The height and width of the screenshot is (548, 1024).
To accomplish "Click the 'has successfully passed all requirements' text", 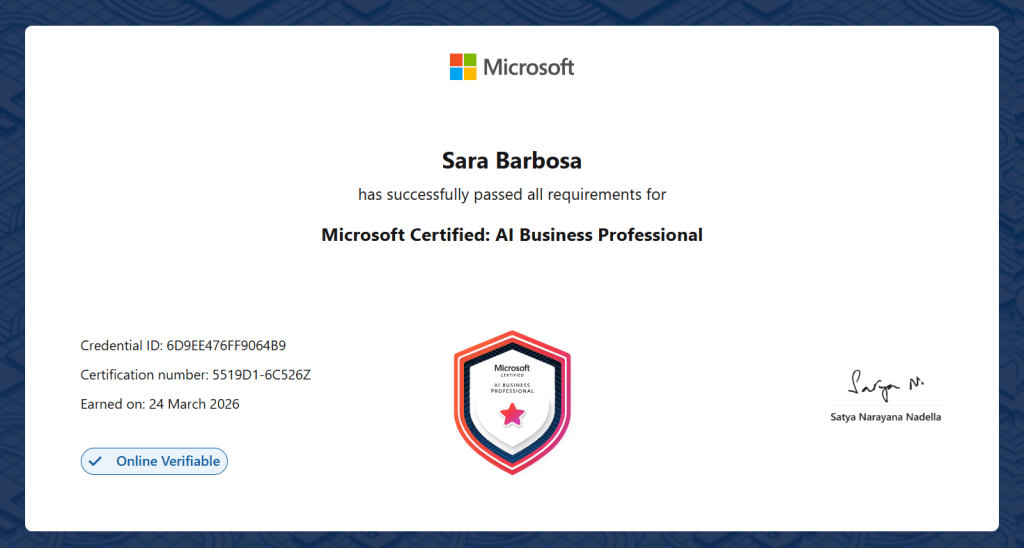I will [x=512, y=194].
